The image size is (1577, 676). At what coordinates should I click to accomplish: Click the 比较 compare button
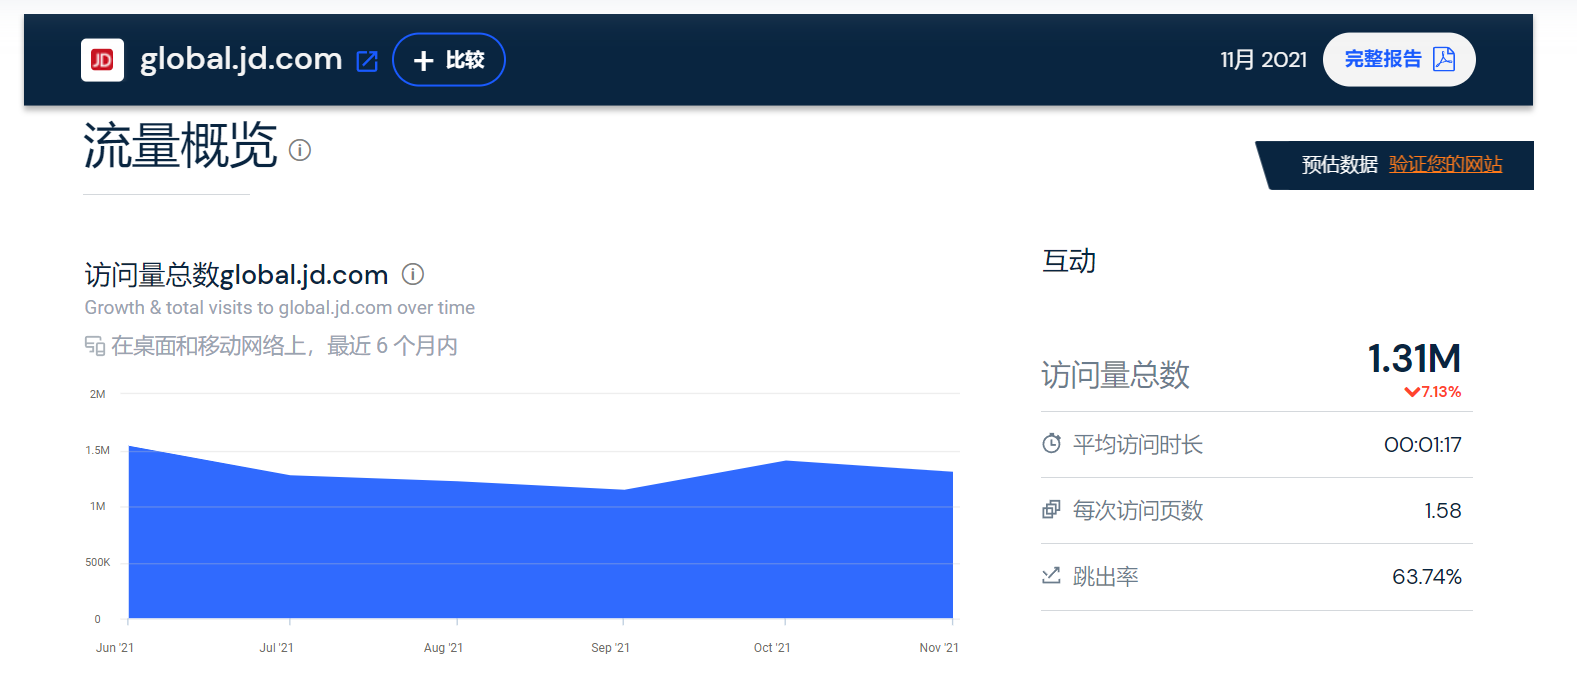pos(449,60)
